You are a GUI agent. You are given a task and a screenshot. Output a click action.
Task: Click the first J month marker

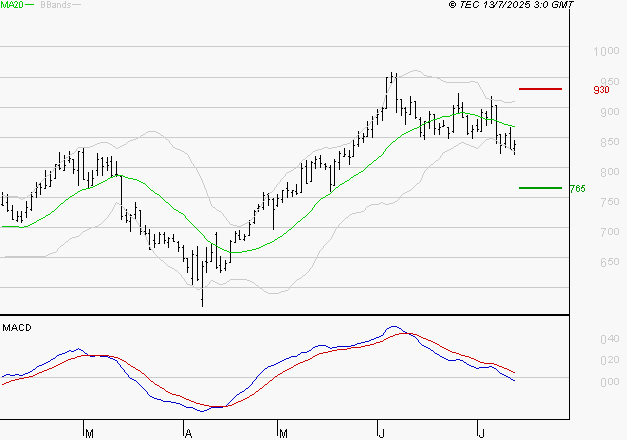(x=381, y=433)
